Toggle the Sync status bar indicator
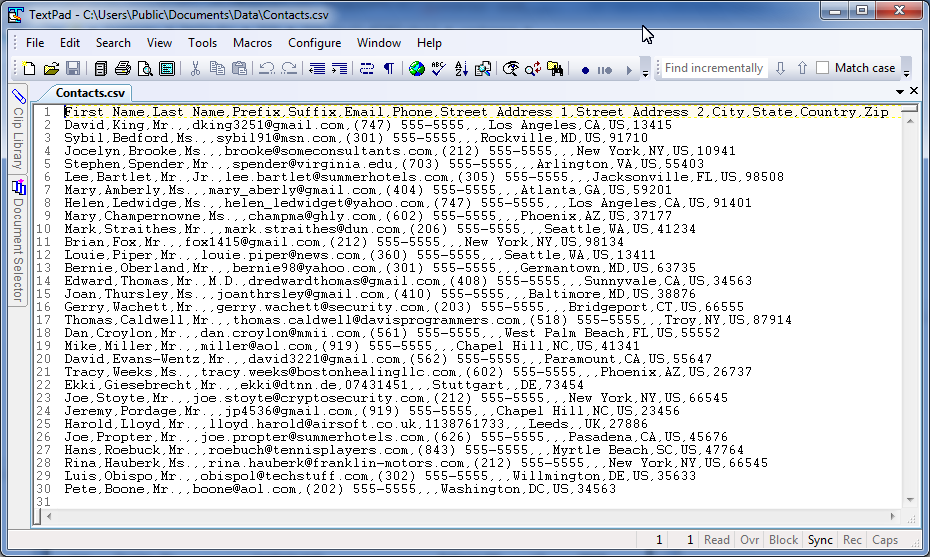 (x=820, y=540)
